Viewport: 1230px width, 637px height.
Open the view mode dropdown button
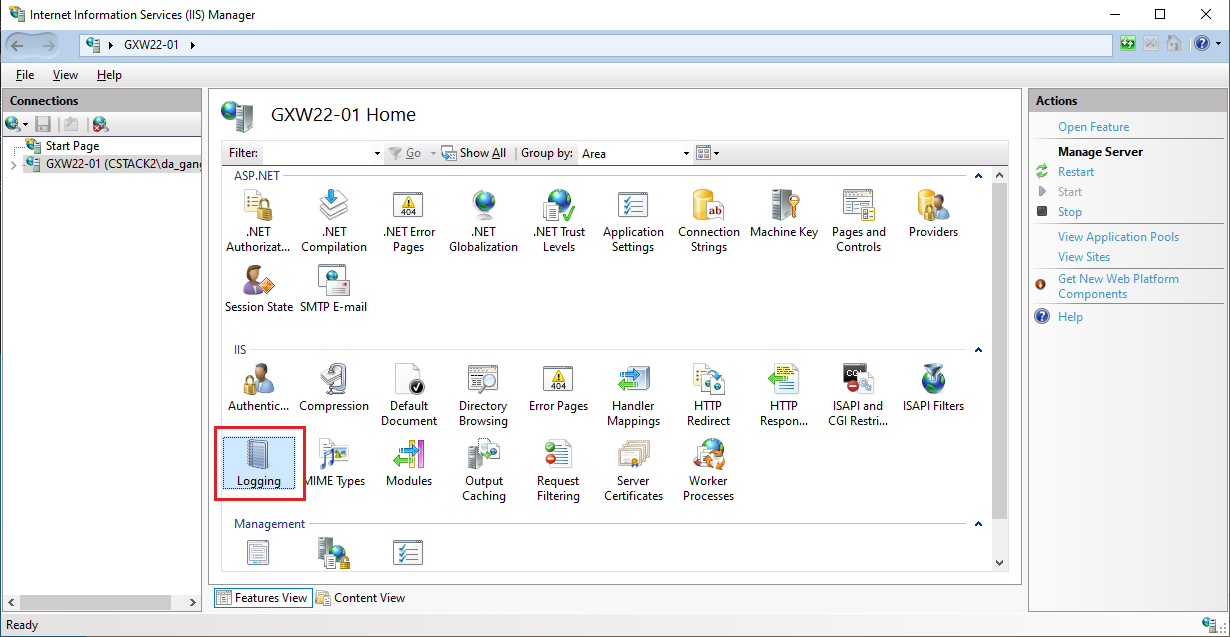[708, 153]
